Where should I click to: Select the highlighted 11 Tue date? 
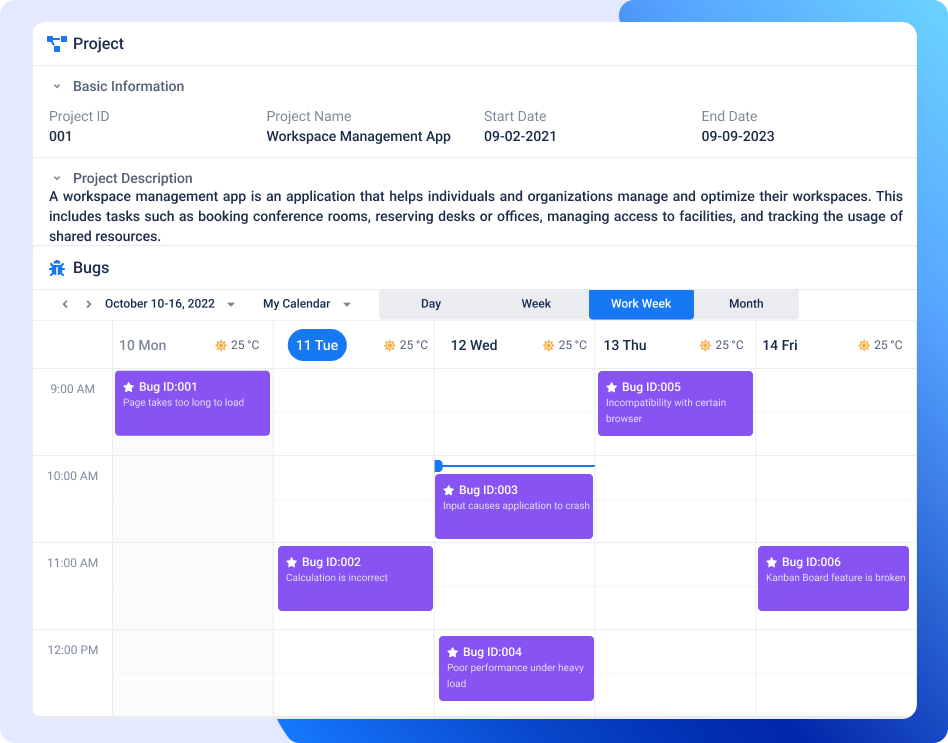click(x=317, y=345)
